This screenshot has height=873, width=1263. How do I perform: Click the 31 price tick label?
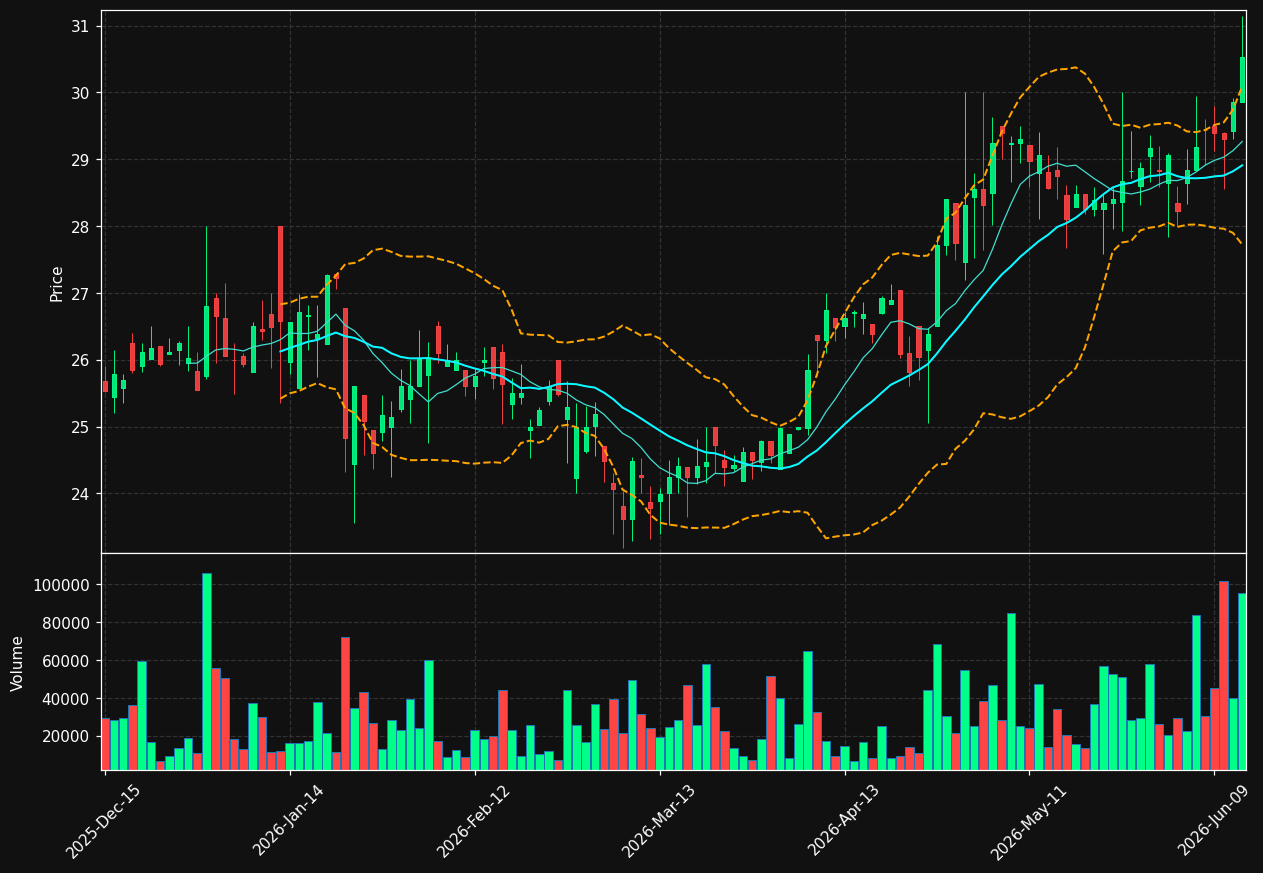coord(80,26)
